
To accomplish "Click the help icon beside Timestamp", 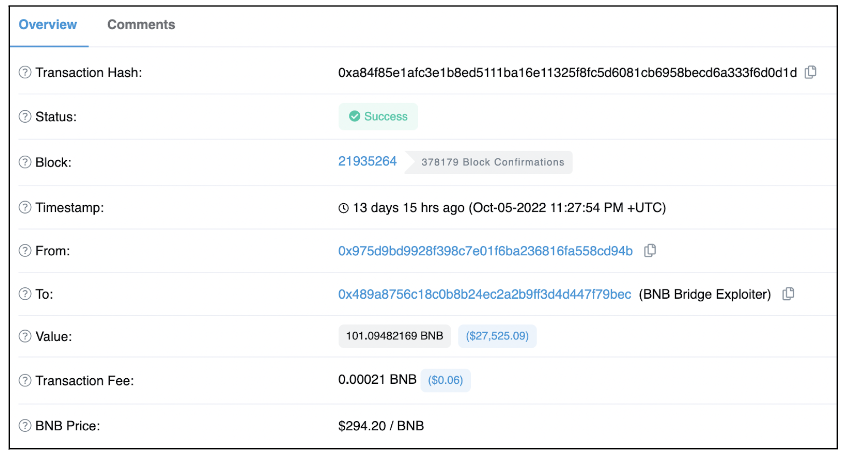I will pyautogui.click(x=25, y=208).
